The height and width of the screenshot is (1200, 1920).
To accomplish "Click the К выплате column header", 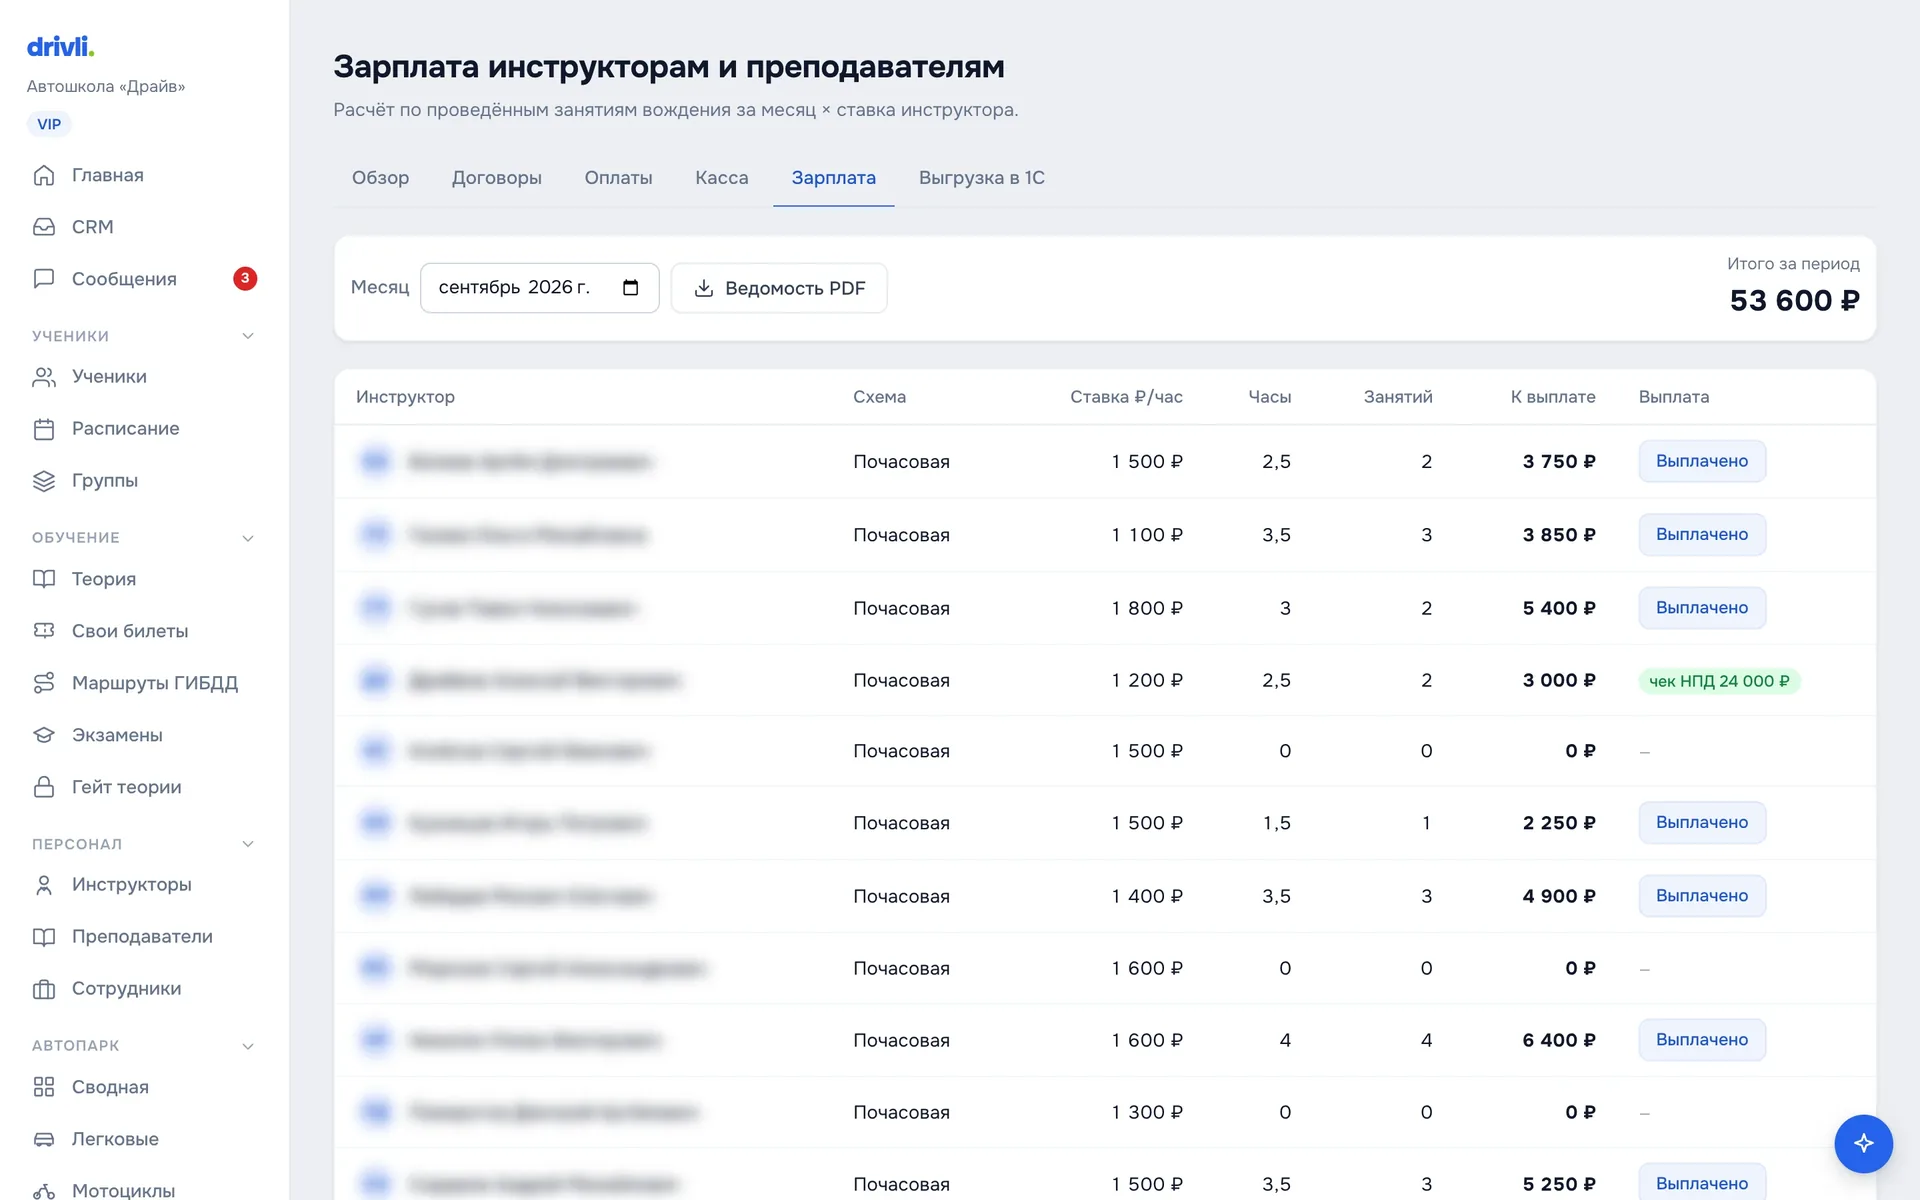I will (x=1553, y=397).
